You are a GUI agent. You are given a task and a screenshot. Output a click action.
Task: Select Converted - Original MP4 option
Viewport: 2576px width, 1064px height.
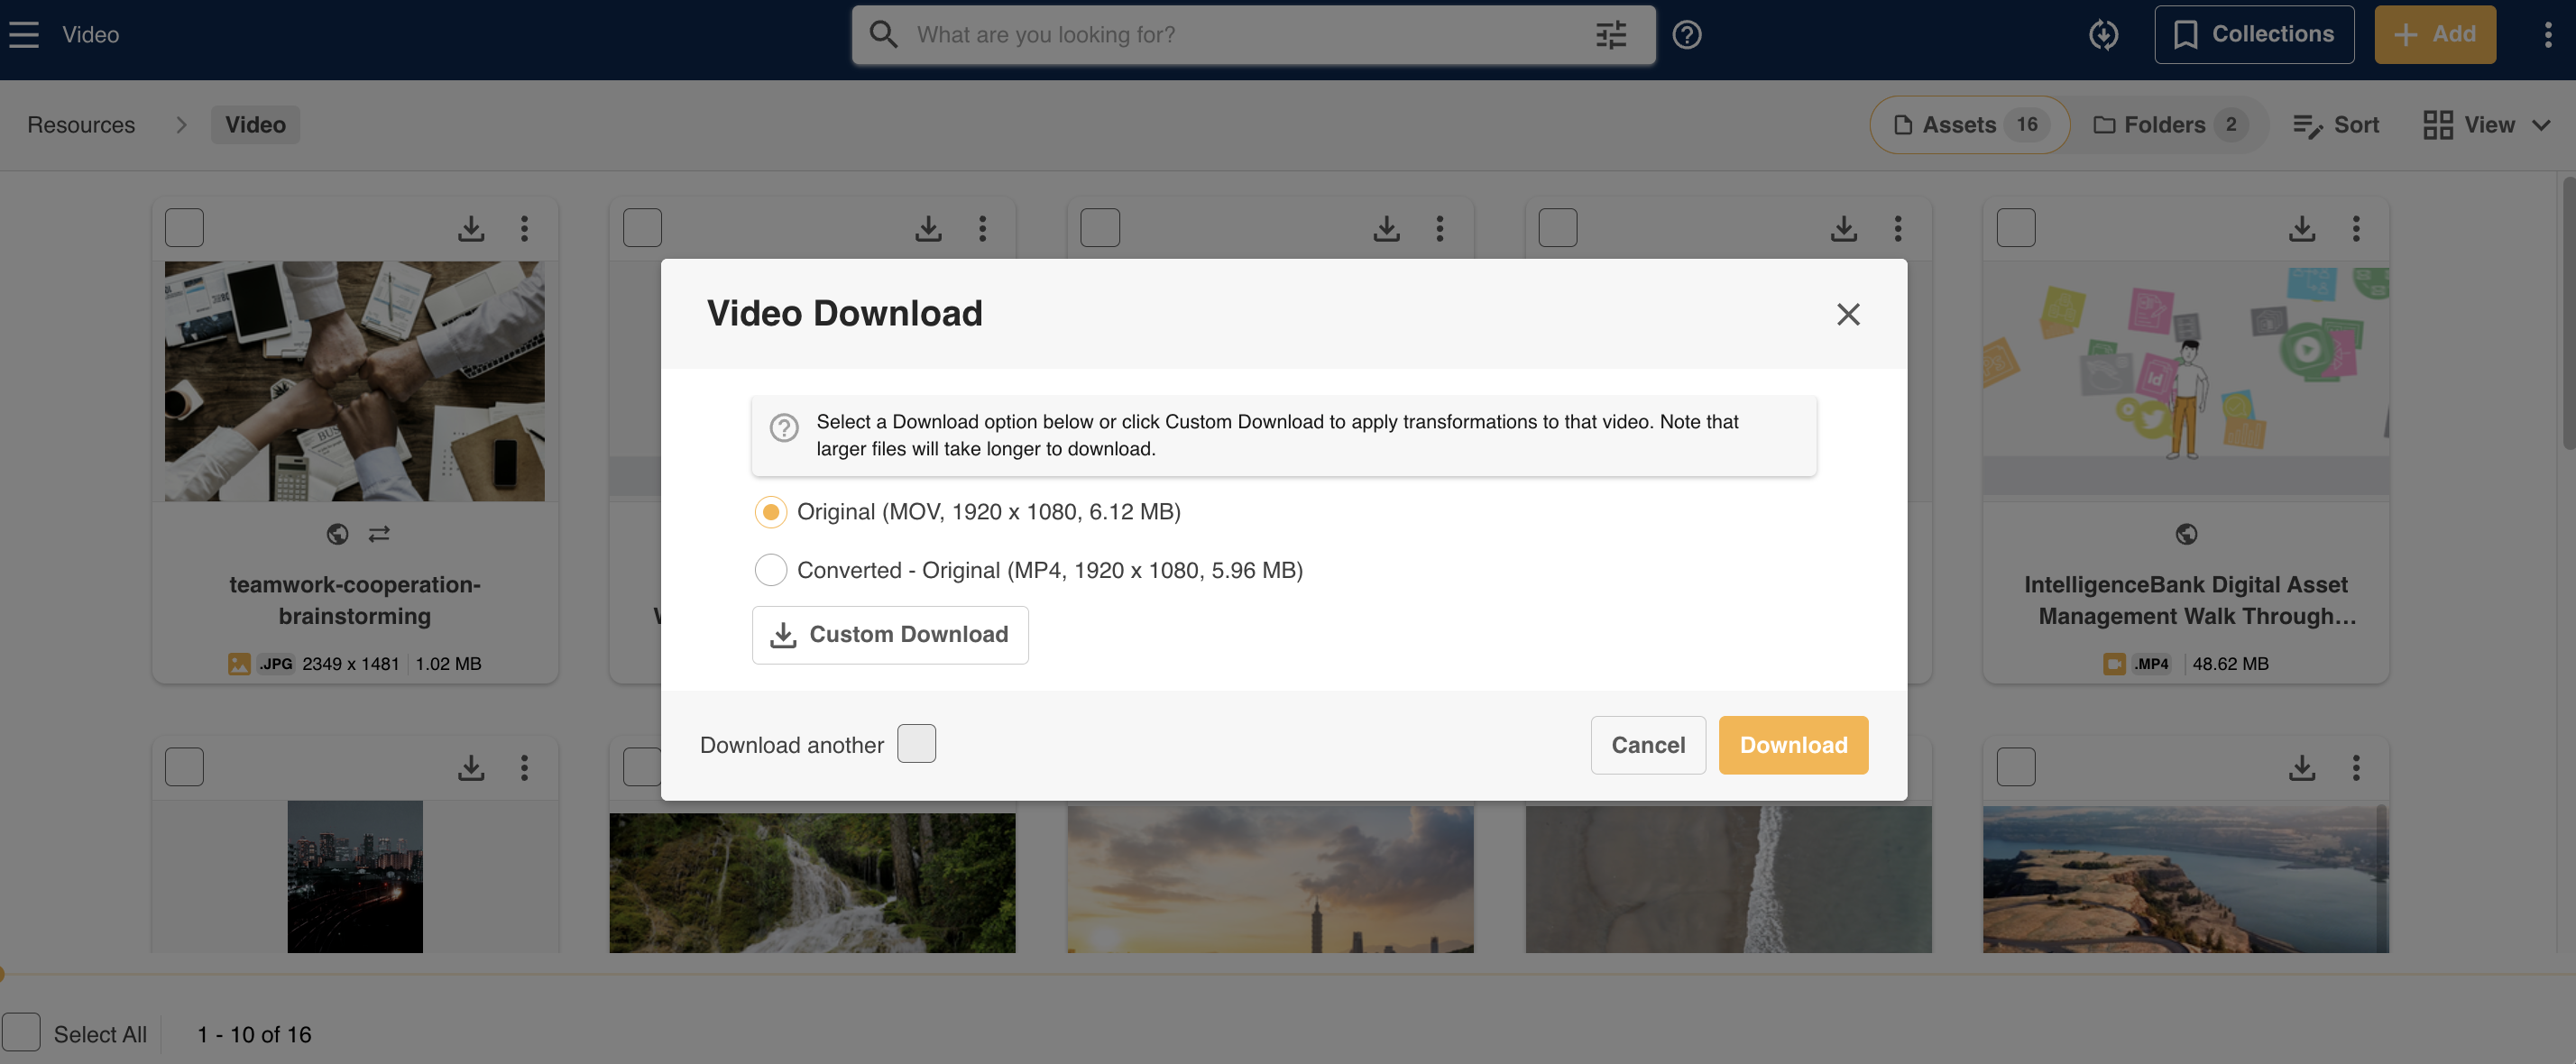click(770, 570)
